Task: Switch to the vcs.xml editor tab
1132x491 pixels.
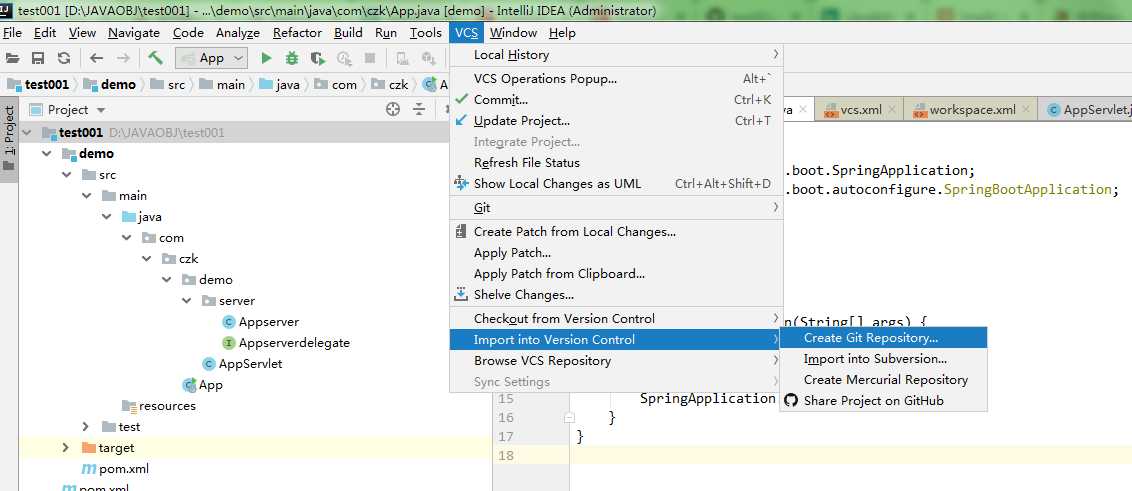Action: (861, 110)
